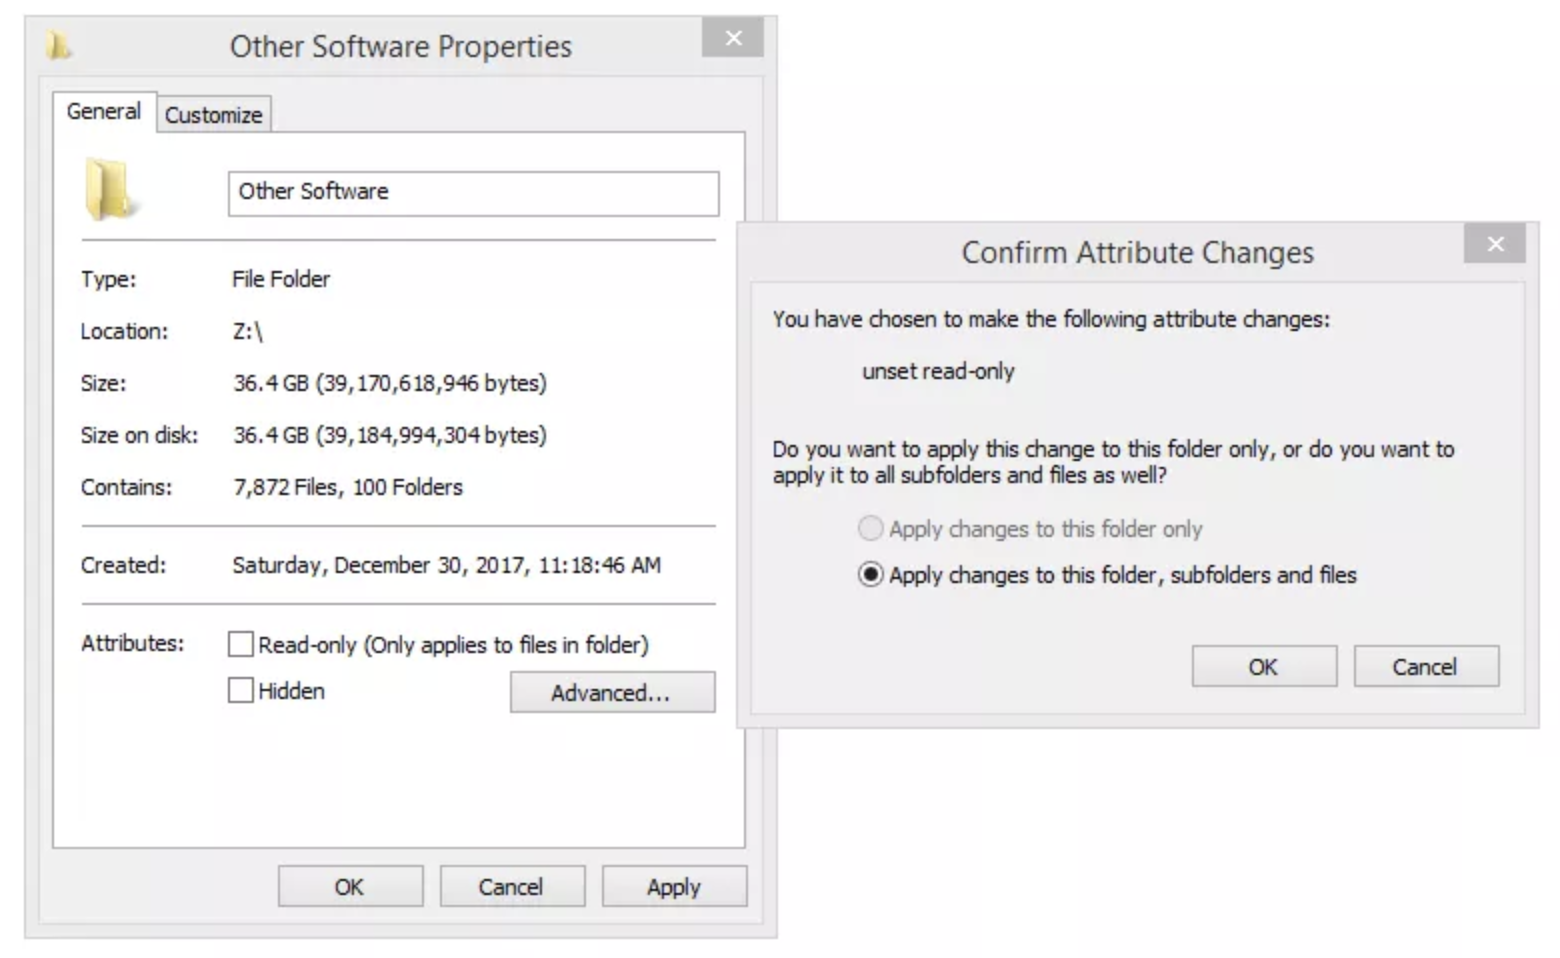Click the folder name field 'Other Software'
Image resolution: width=1560 pixels, height=958 pixels.
473,193
